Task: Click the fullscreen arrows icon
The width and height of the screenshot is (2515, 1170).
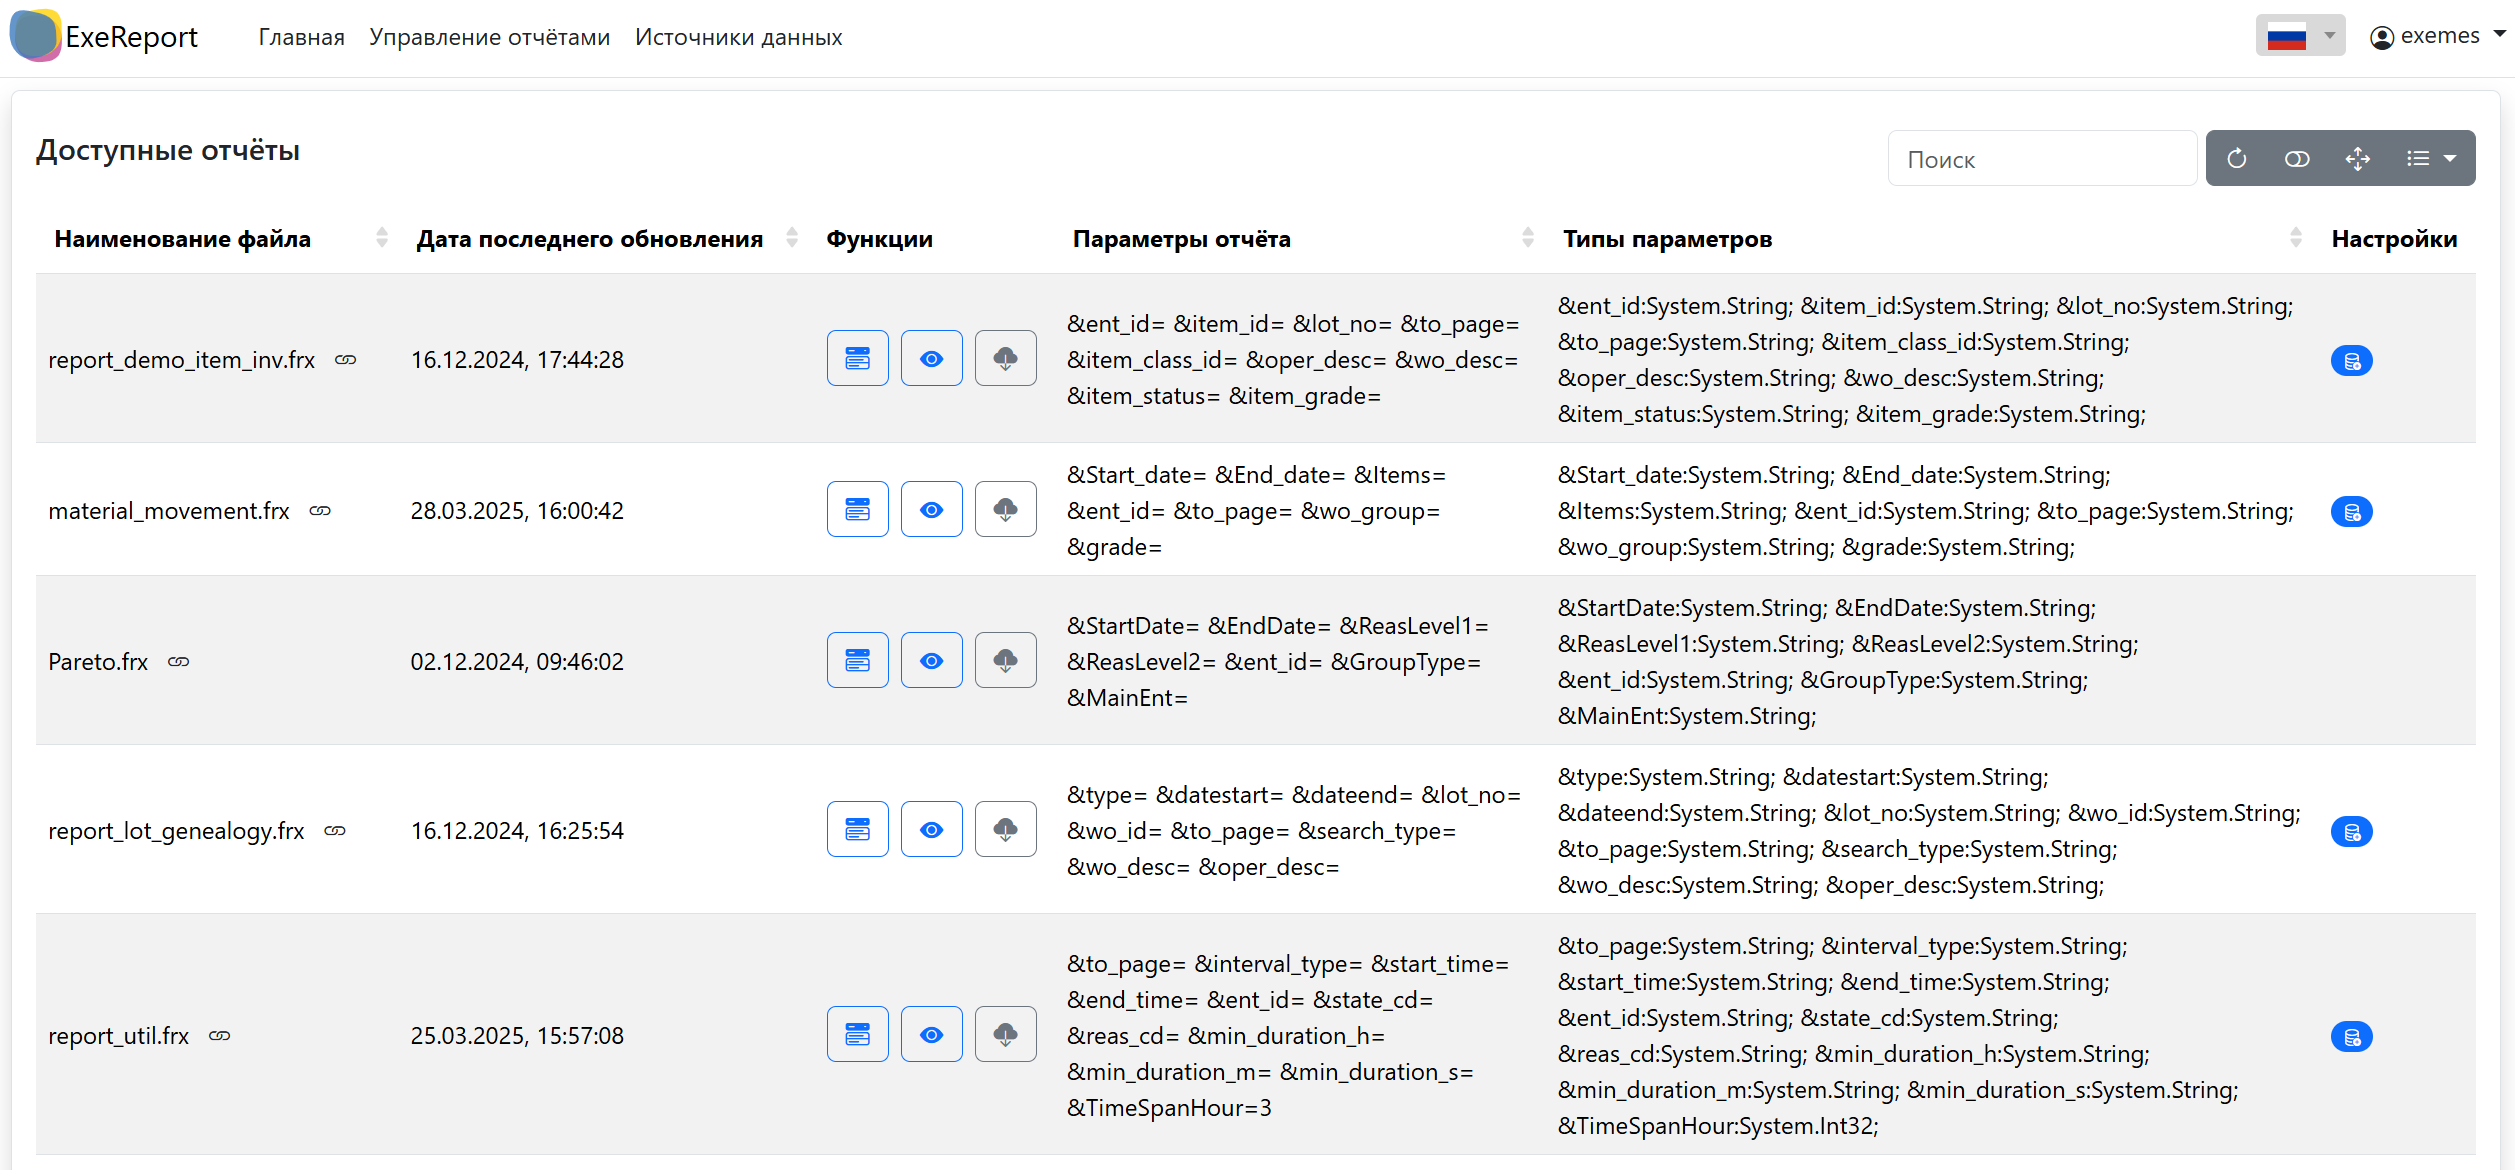Action: [2358, 159]
